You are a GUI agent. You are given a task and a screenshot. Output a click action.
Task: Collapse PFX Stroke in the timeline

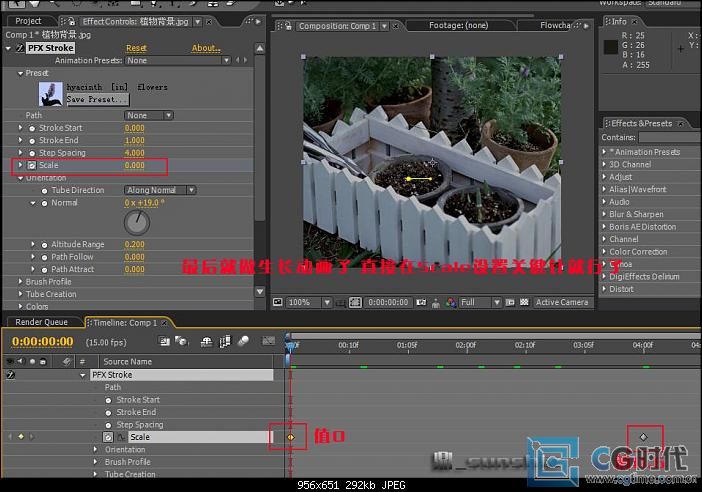click(83, 375)
